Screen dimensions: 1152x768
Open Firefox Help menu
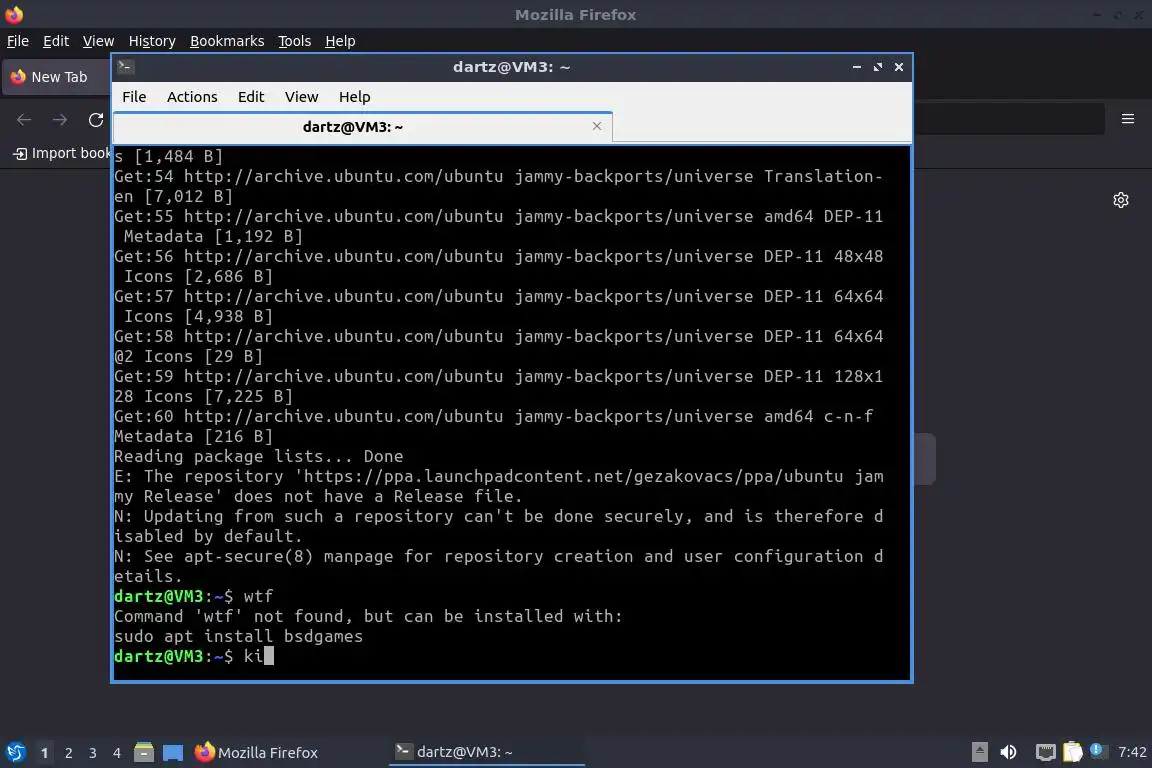340,41
